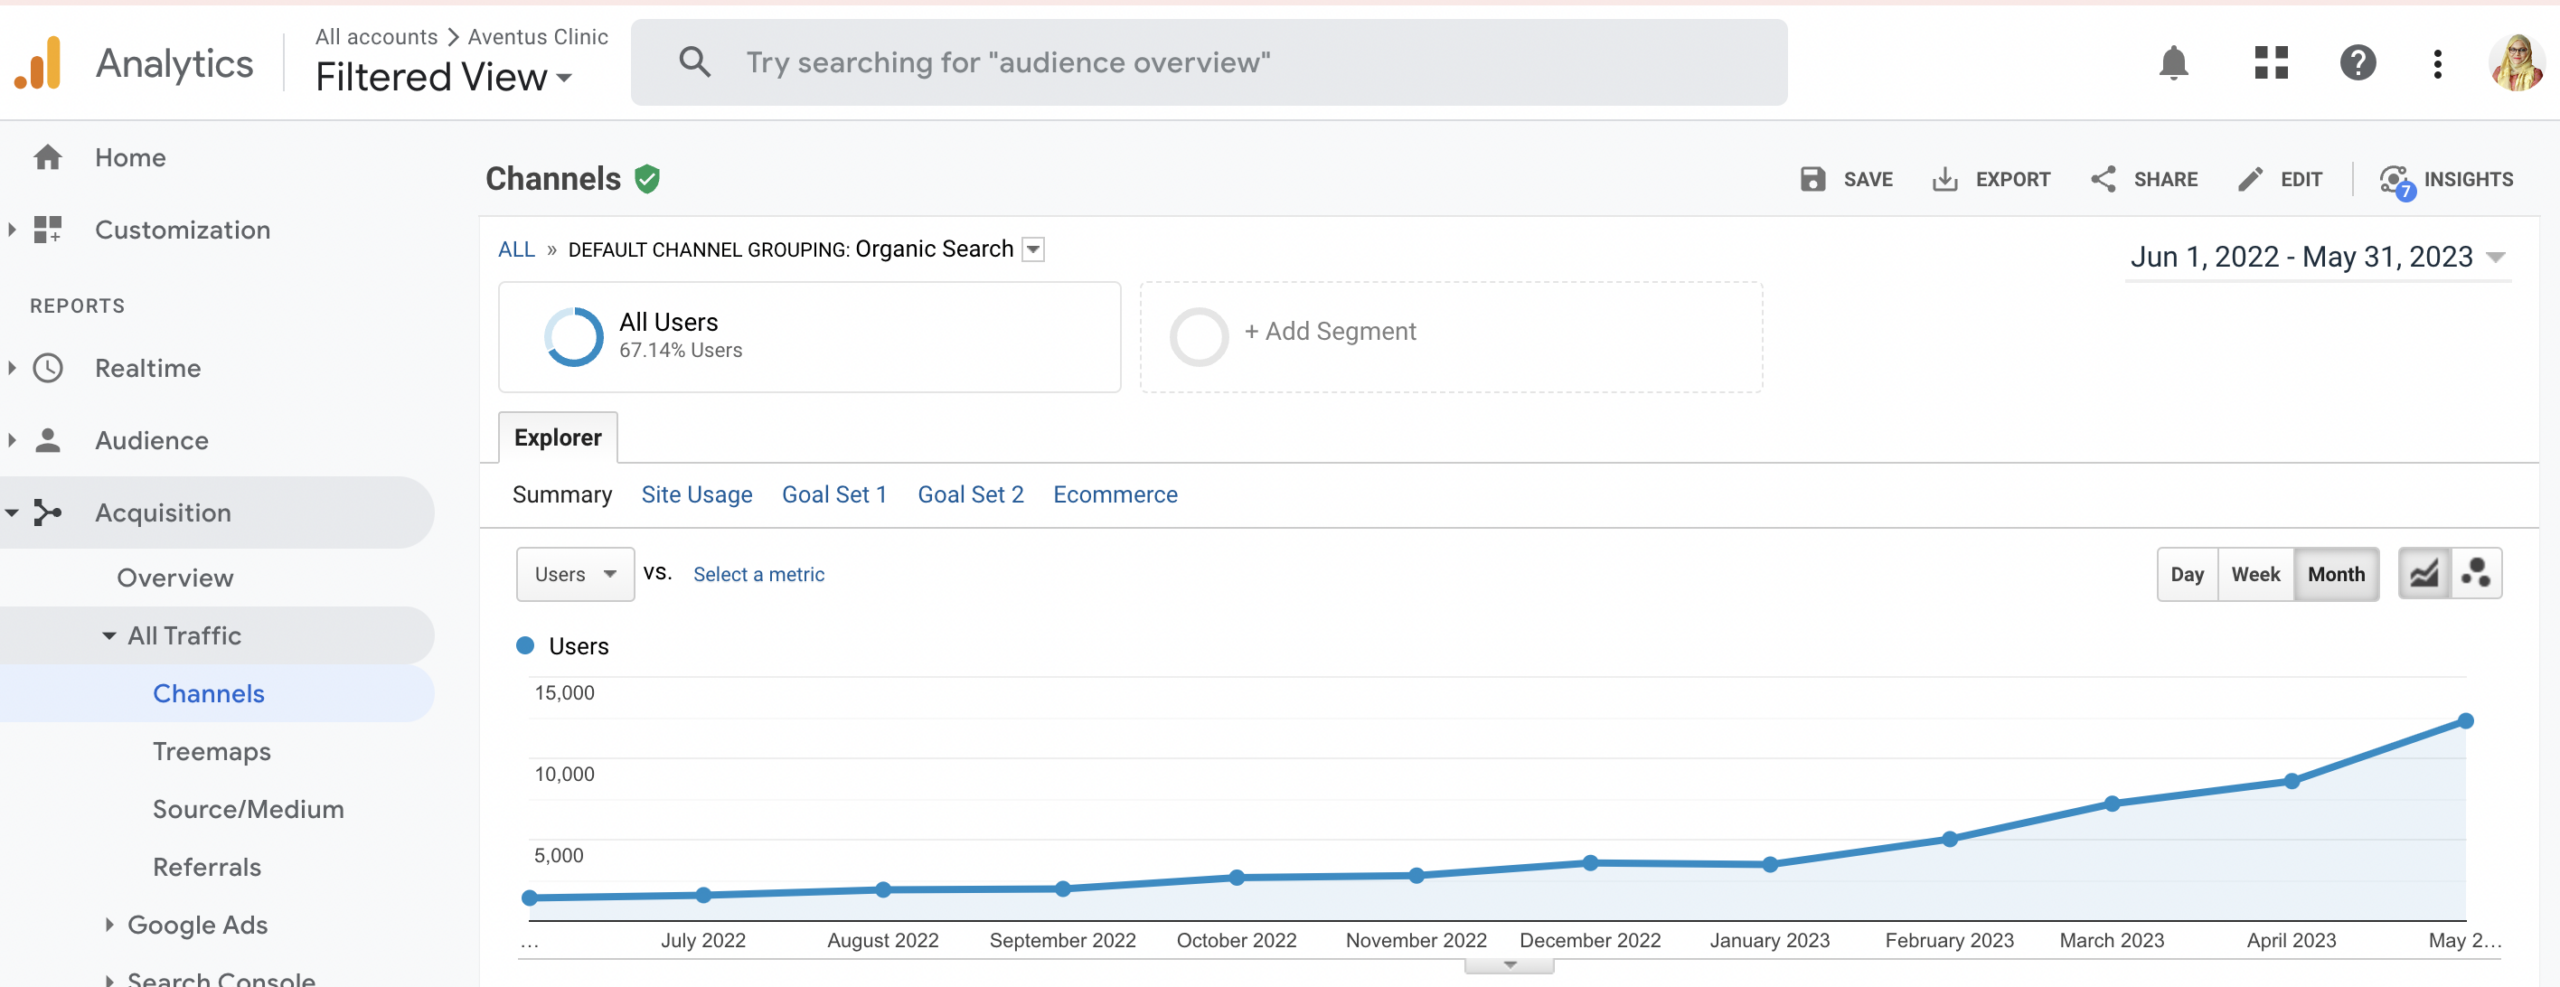Set chart granularity to Day

(x=2187, y=574)
